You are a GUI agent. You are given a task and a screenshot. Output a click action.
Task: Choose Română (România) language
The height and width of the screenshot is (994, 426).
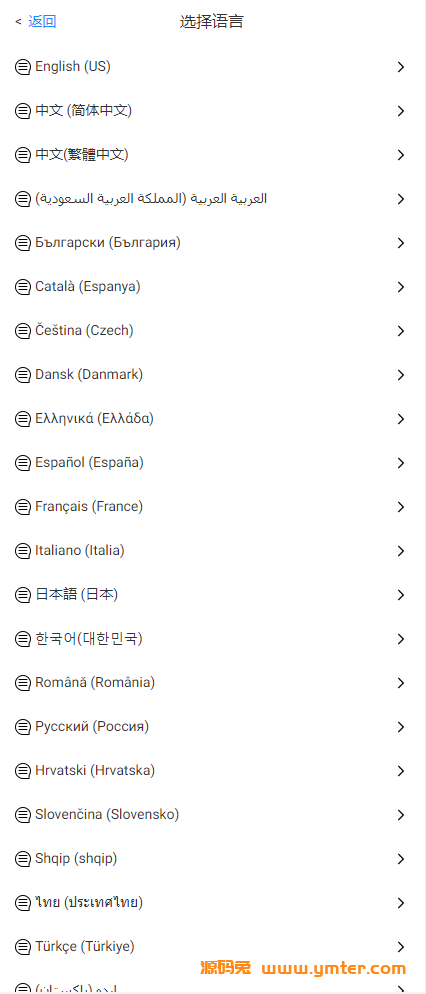click(x=213, y=683)
